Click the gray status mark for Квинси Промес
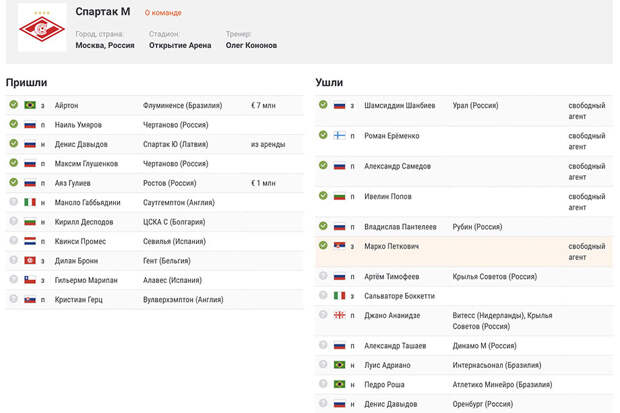This screenshot has height=413, width=620. click(13, 240)
